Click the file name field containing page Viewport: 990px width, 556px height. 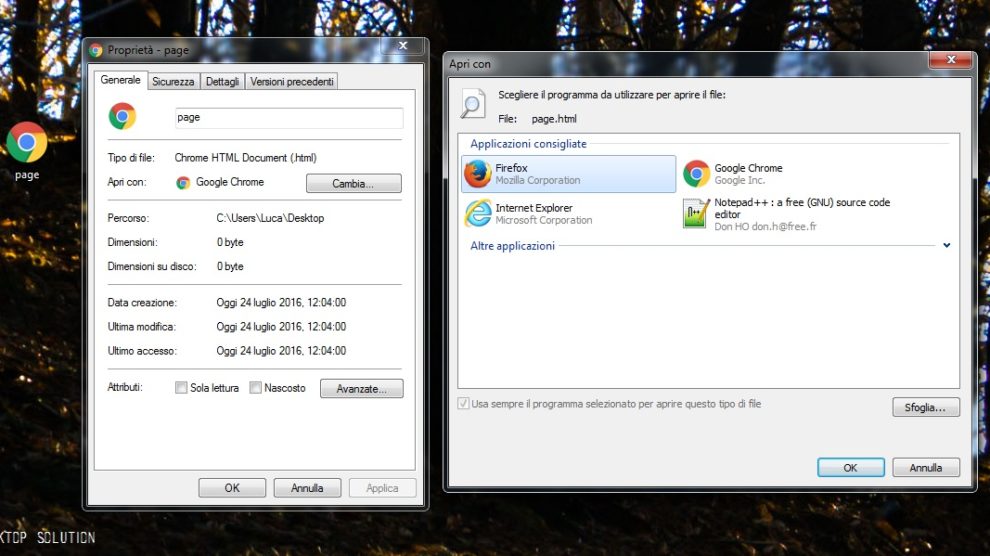pos(289,117)
